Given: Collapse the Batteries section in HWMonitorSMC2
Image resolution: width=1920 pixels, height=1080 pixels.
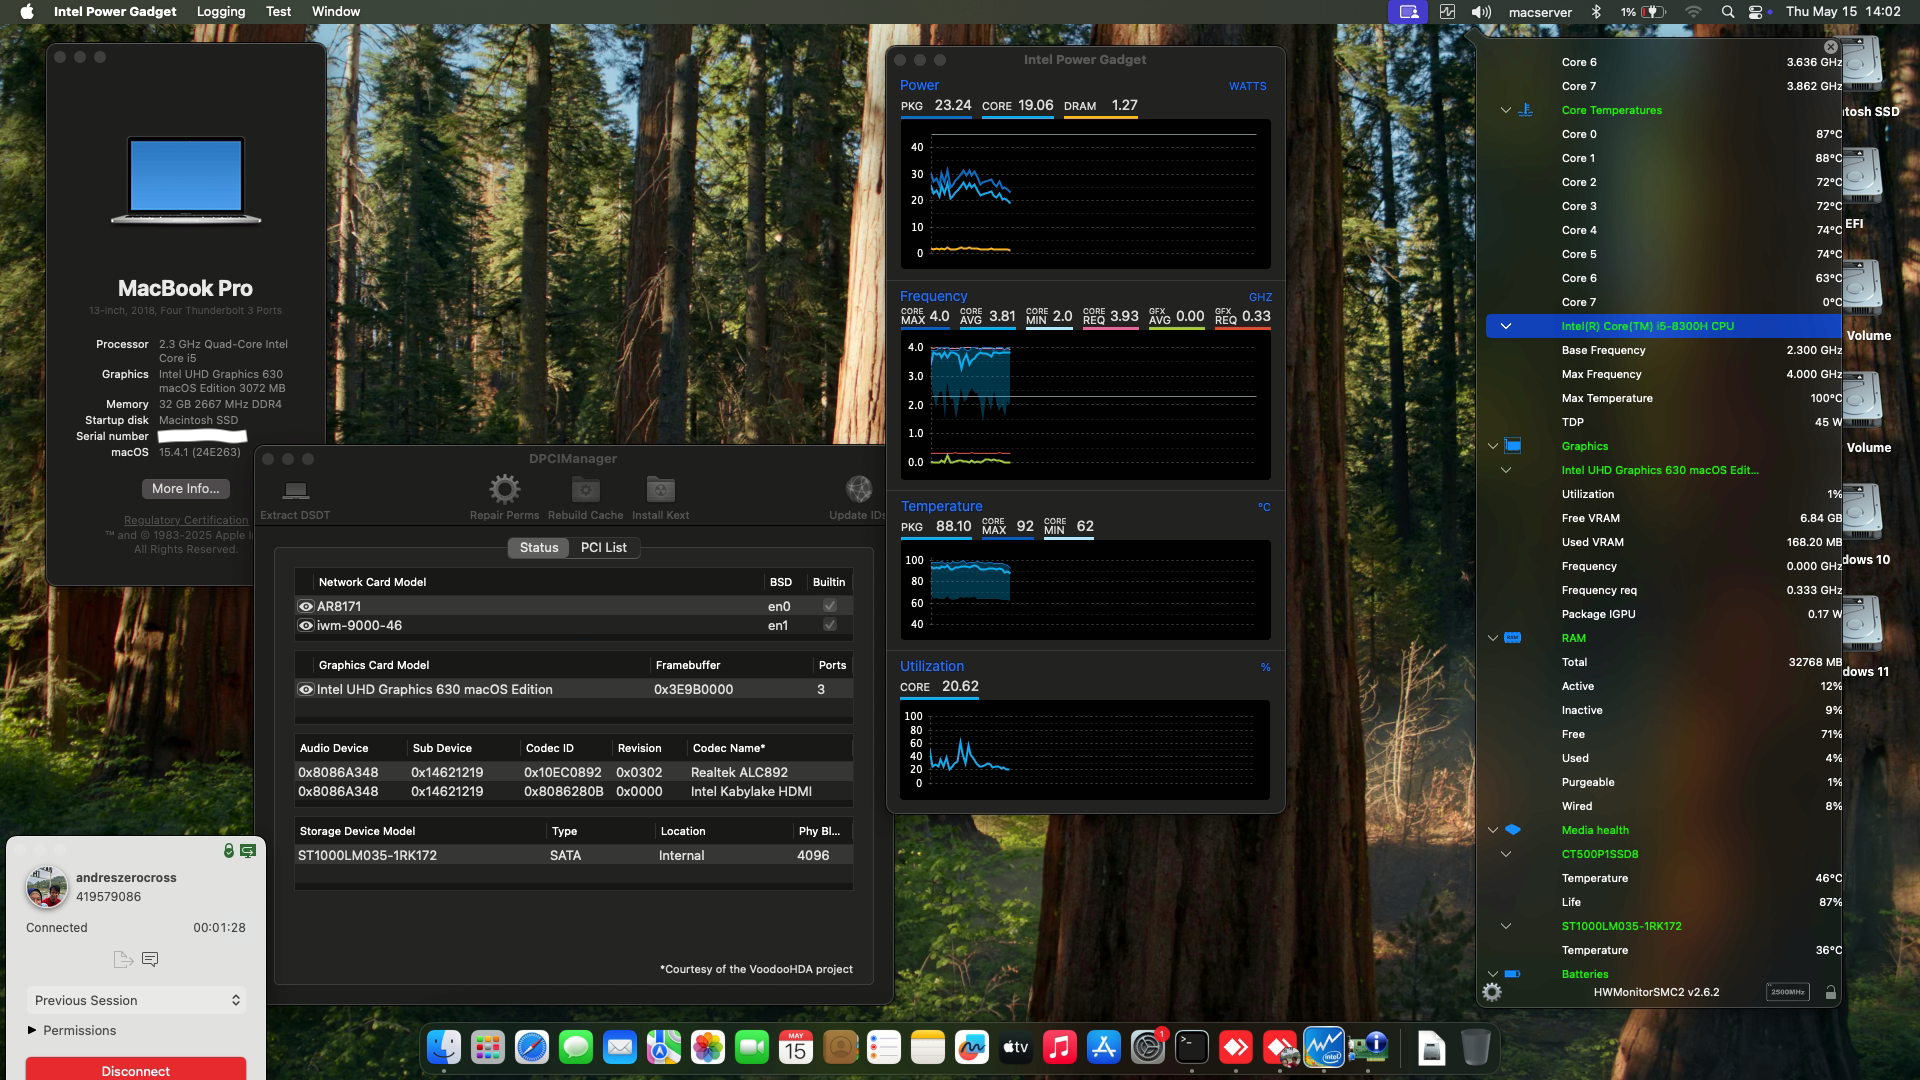Looking at the screenshot, I should (x=1493, y=973).
